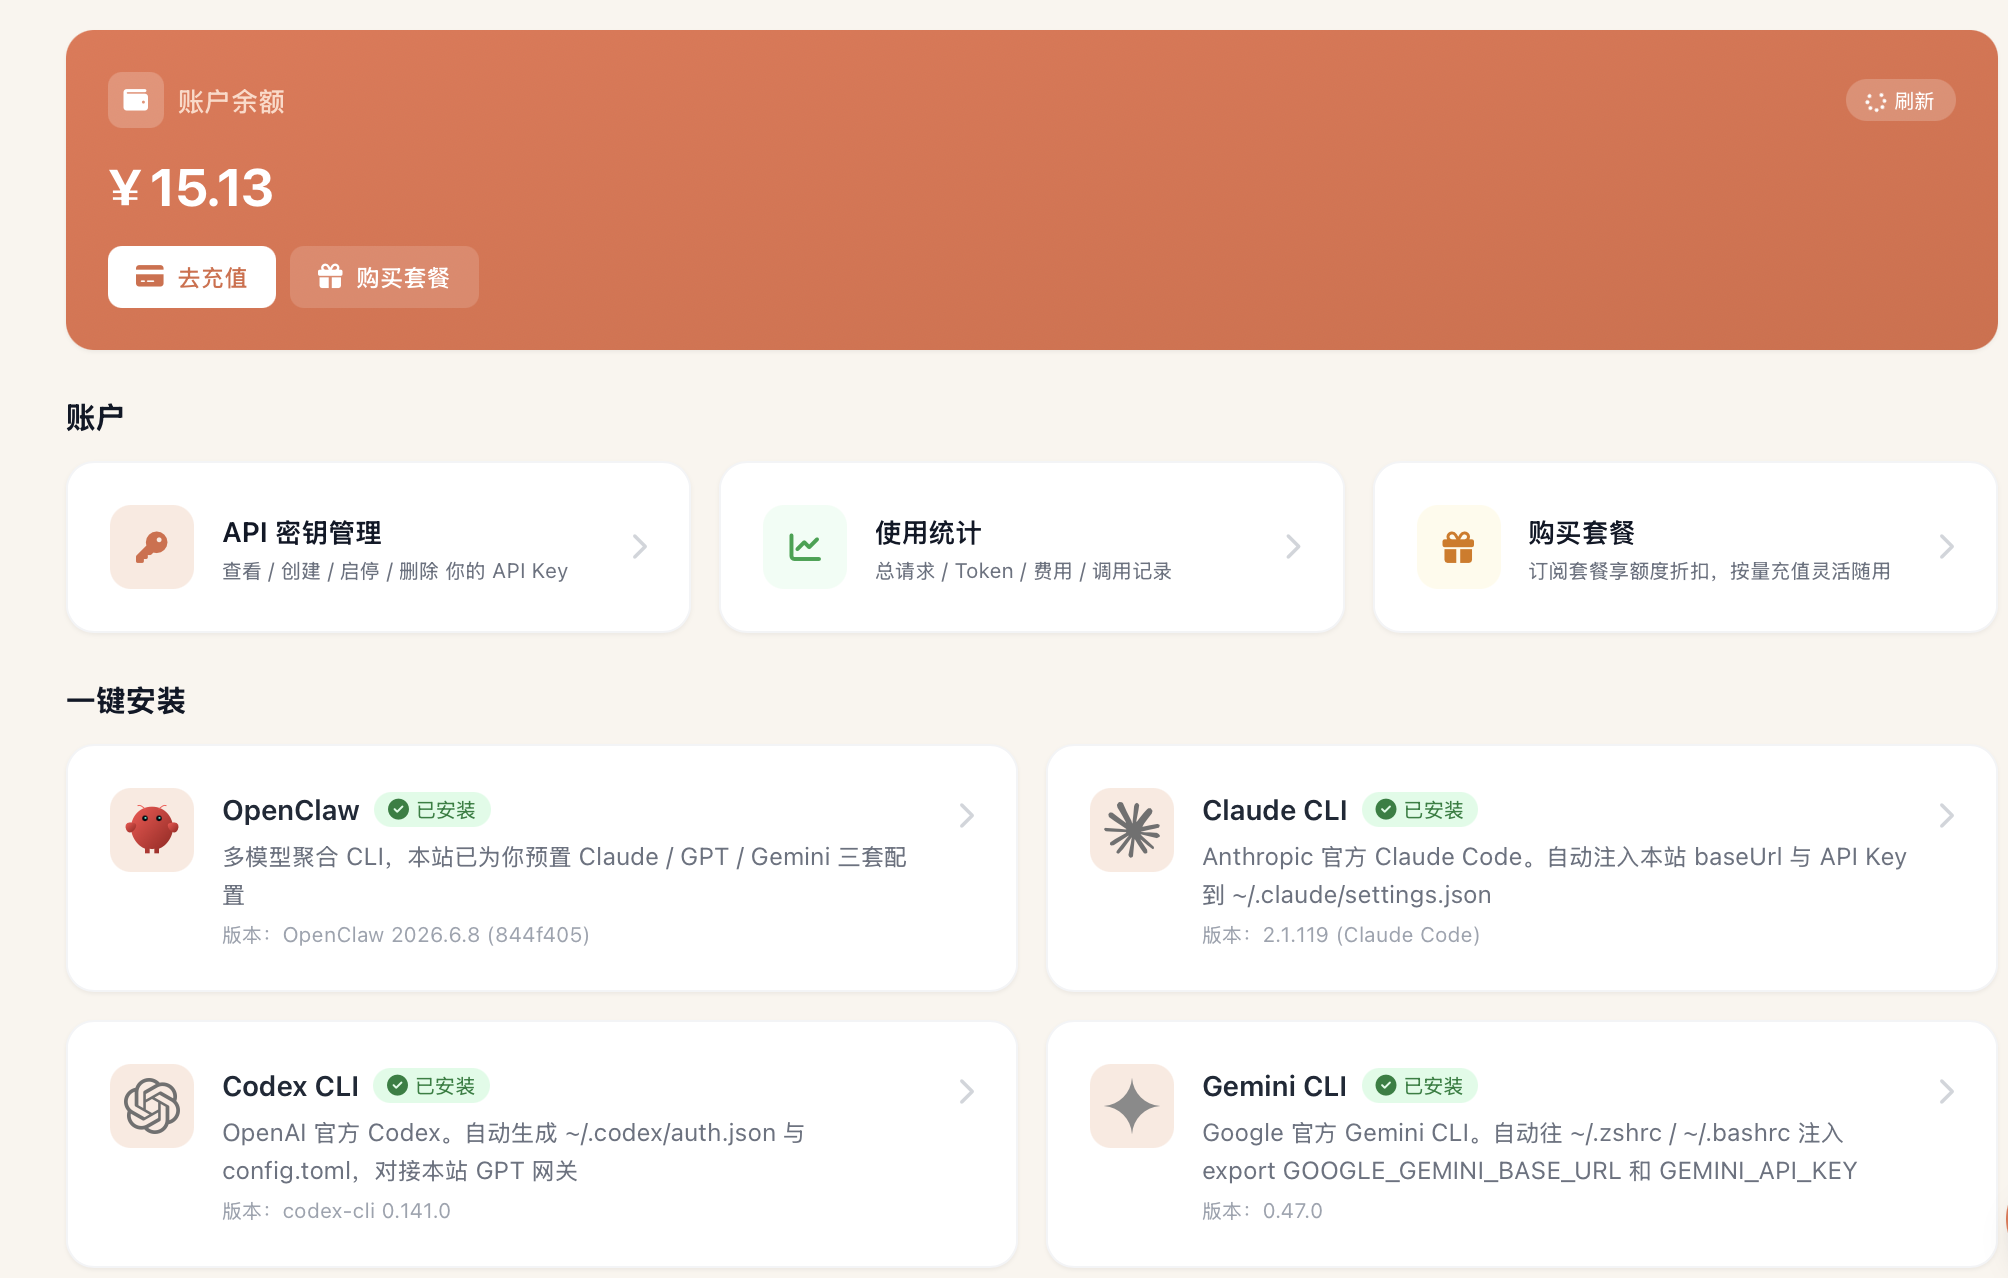Click the wallet icon beside 账户余额
The height and width of the screenshot is (1278, 2008).
point(136,100)
